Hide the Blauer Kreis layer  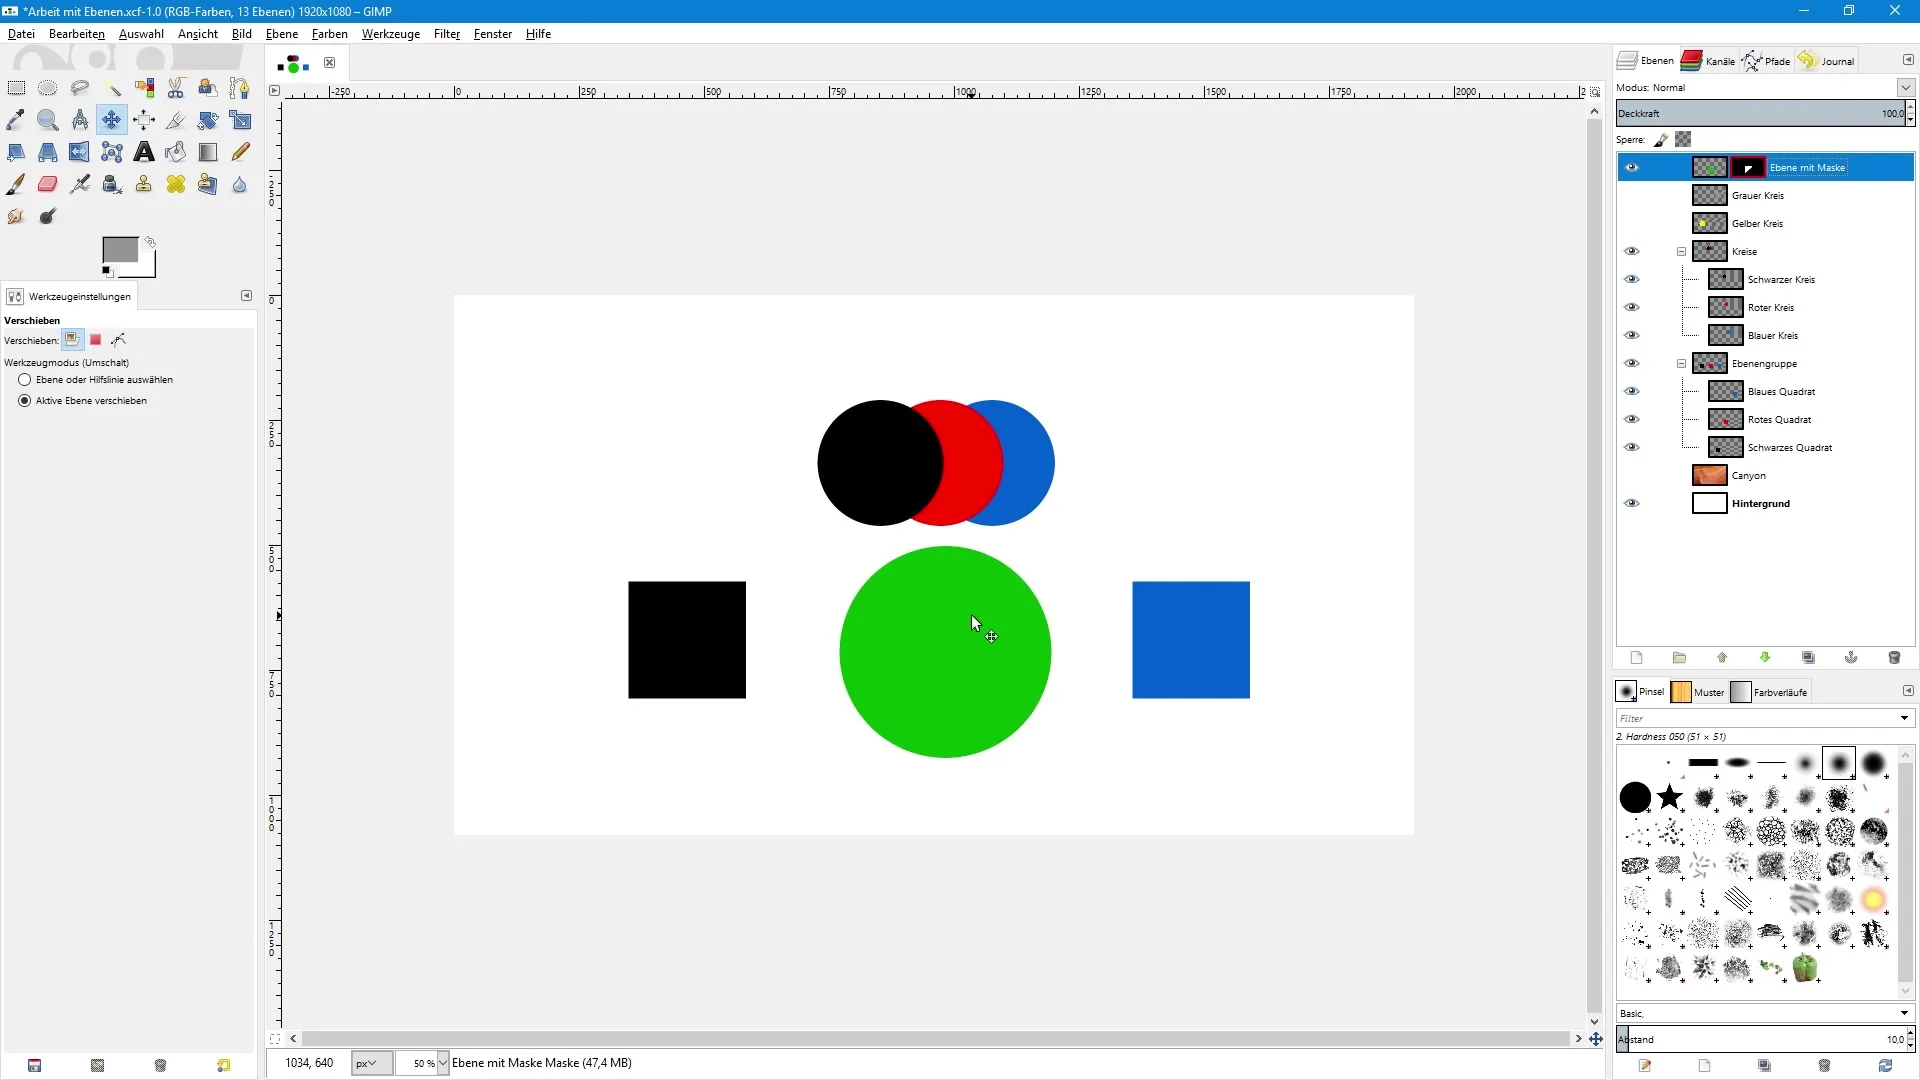pyautogui.click(x=1632, y=336)
